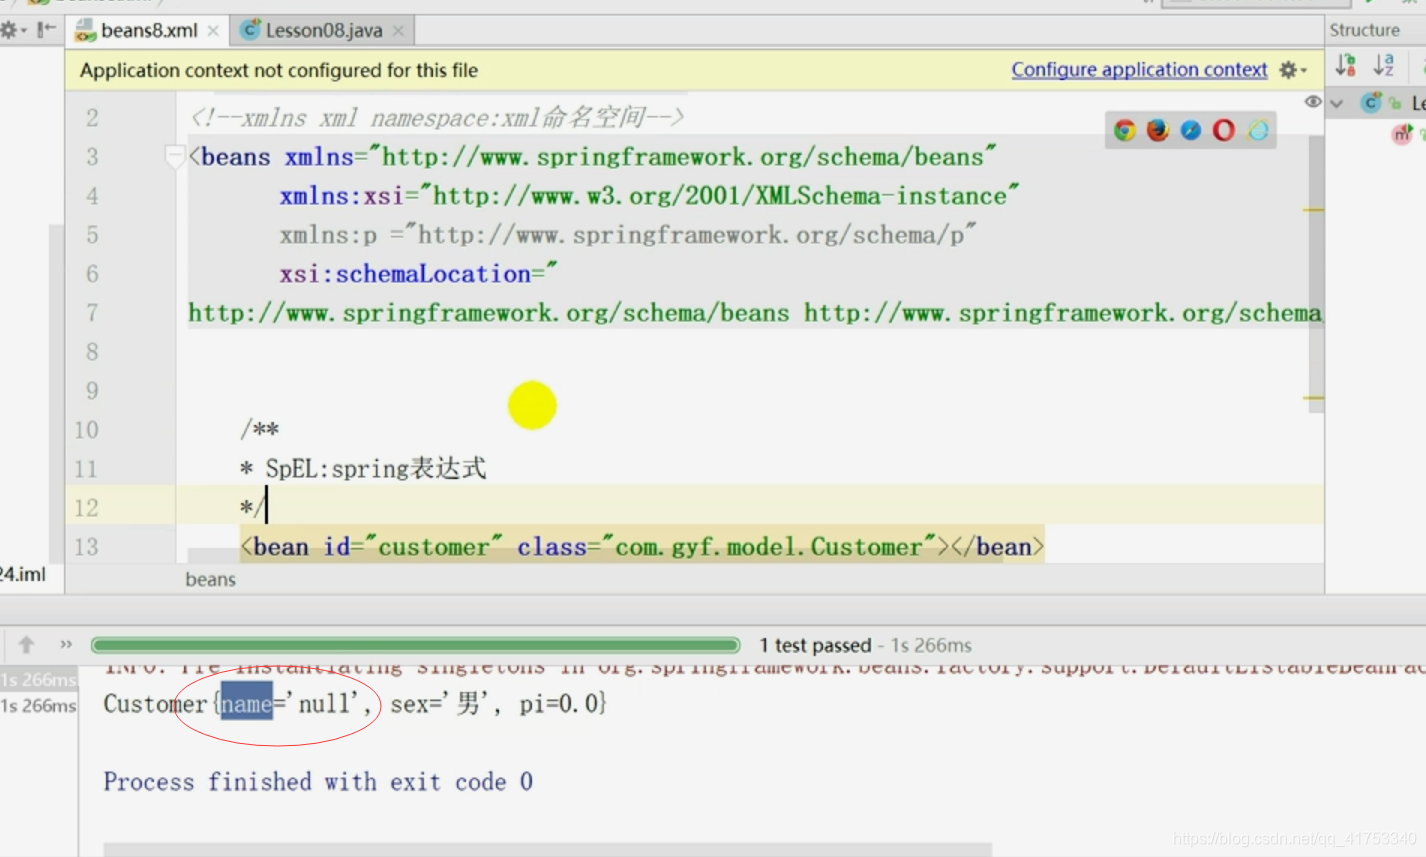Click Configure application context link
This screenshot has height=857, width=1426.
coord(1139,70)
